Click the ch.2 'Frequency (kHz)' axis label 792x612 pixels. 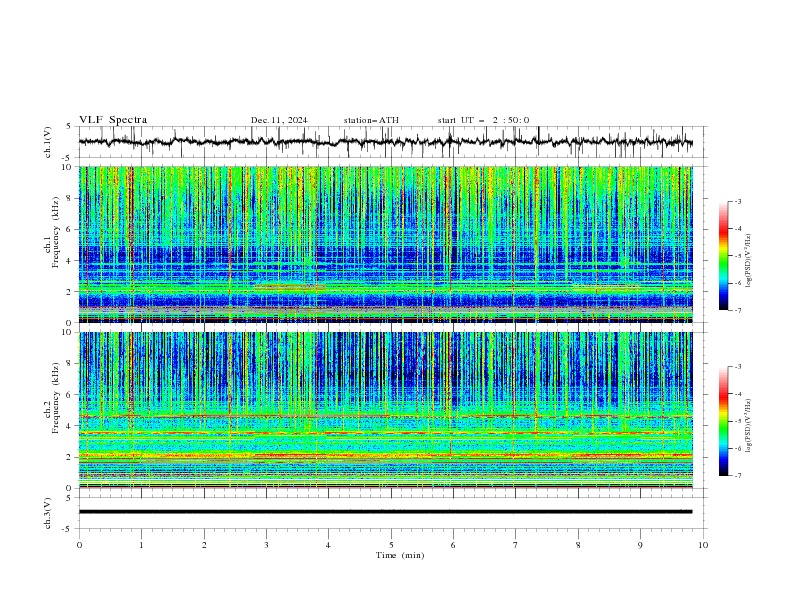pos(56,398)
